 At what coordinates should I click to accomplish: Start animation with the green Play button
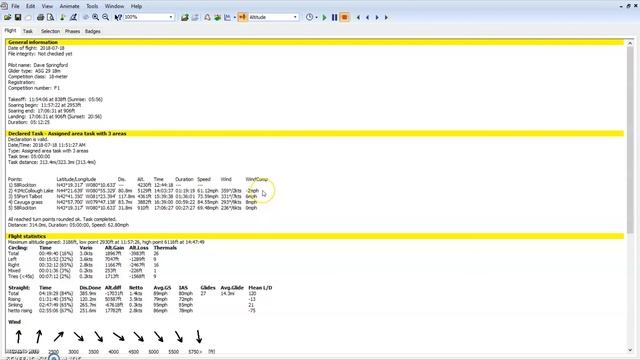click(x=324, y=17)
